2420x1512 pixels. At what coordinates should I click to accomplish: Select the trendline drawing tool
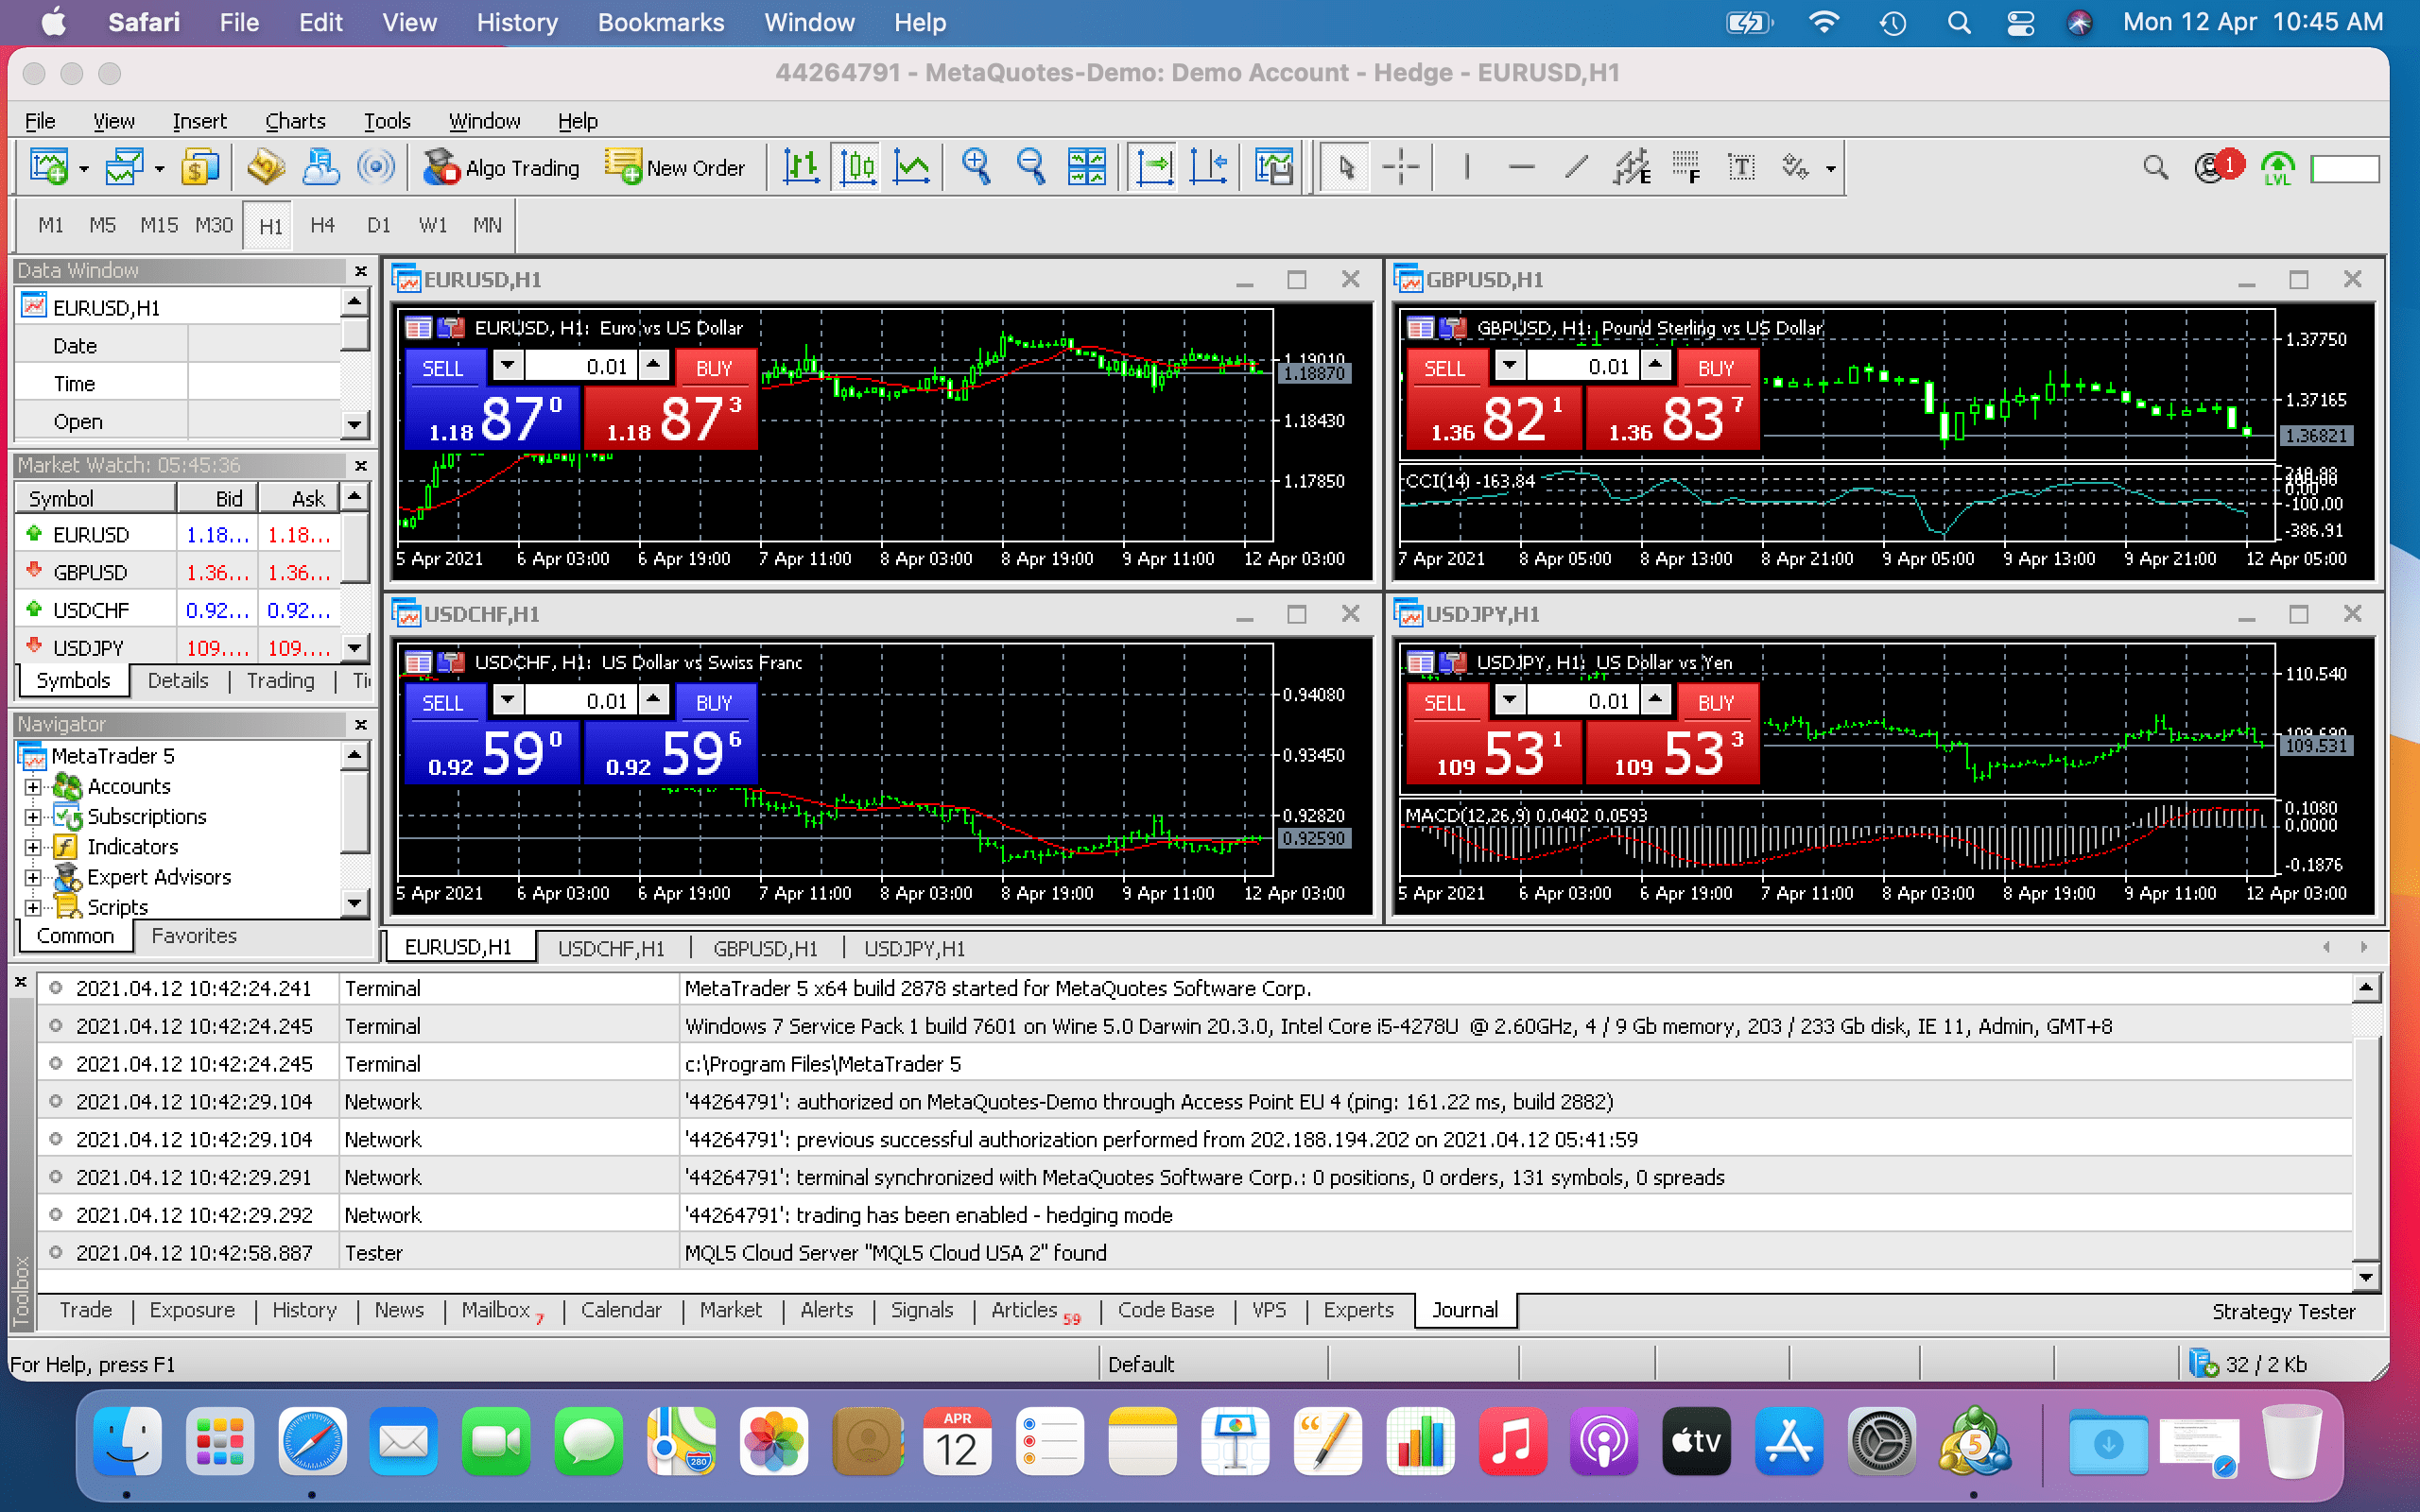click(1576, 167)
